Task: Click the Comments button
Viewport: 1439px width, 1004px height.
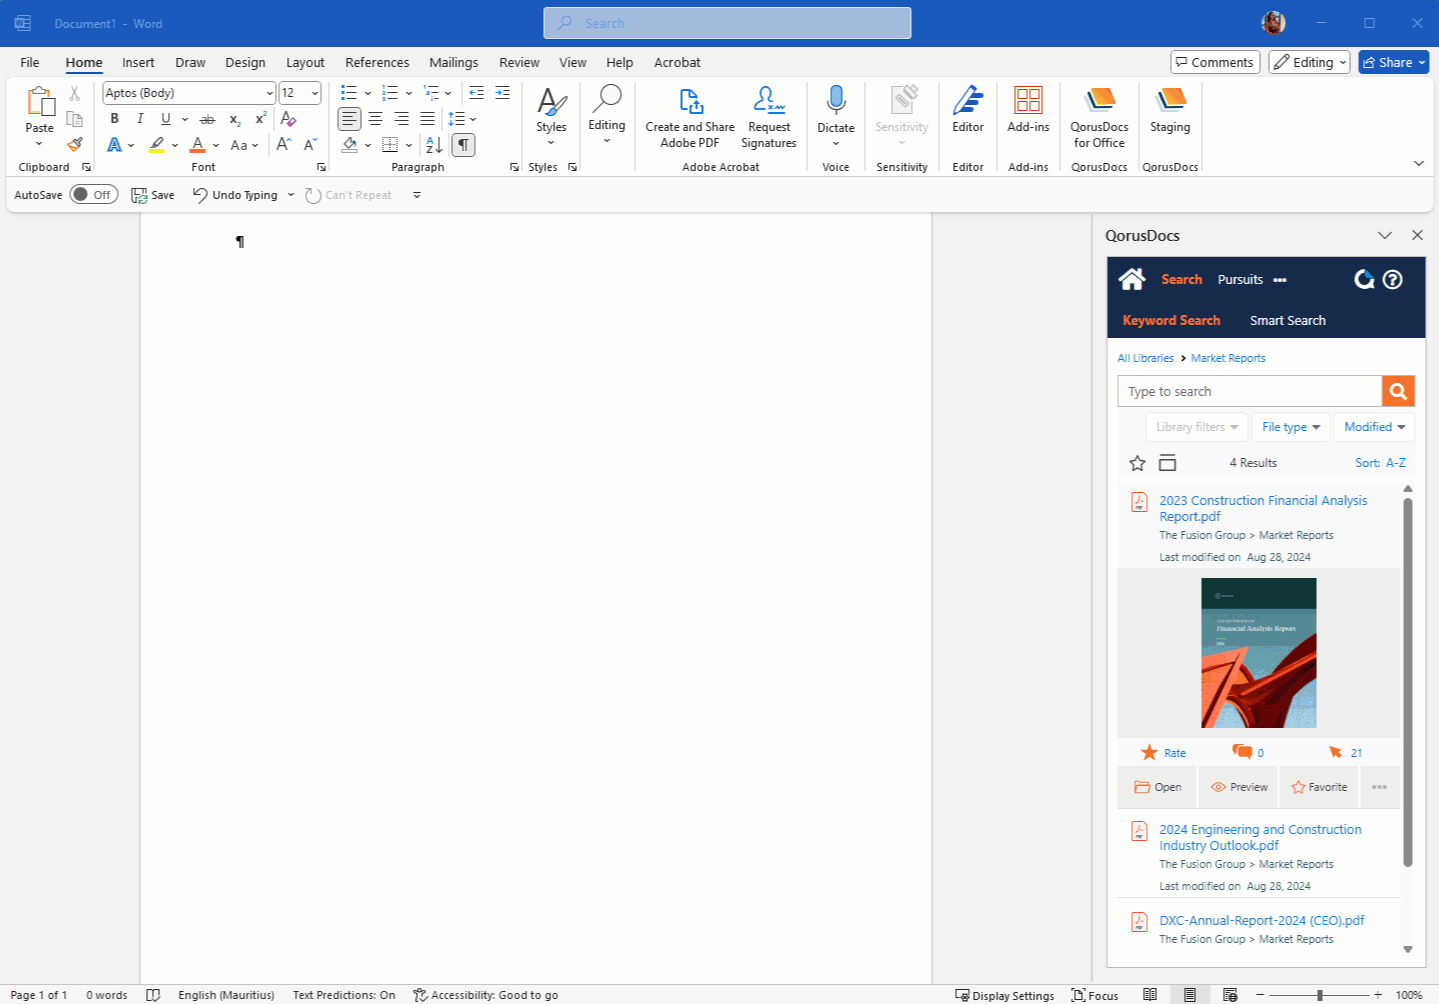Action: [1215, 62]
